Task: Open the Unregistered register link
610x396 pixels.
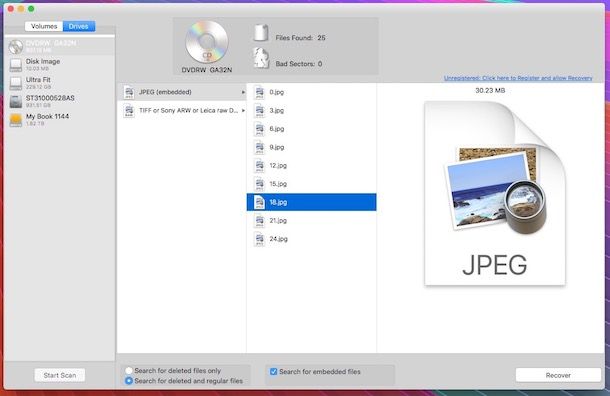Action: [x=518, y=78]
